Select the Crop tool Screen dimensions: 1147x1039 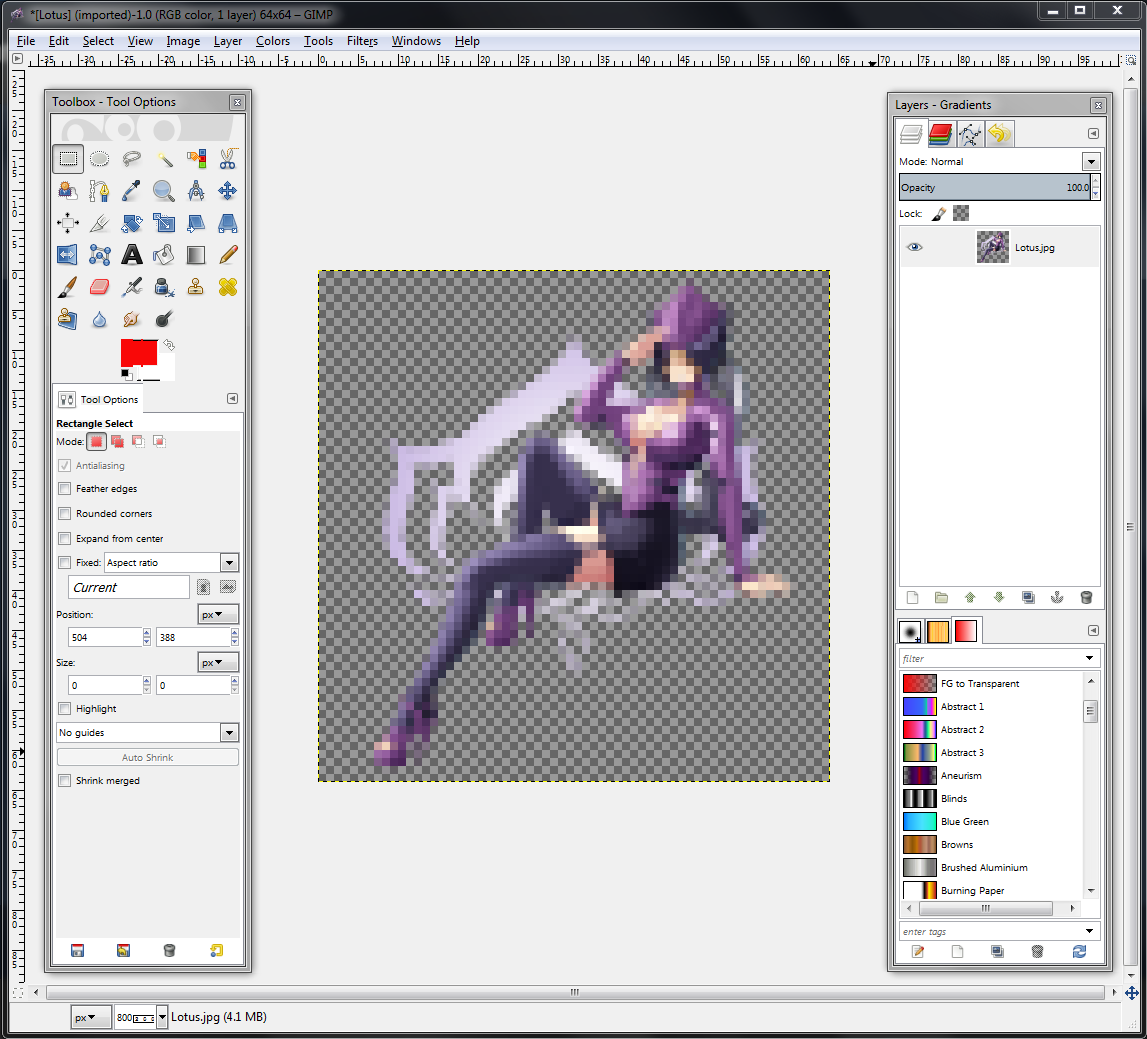(99, 223)
